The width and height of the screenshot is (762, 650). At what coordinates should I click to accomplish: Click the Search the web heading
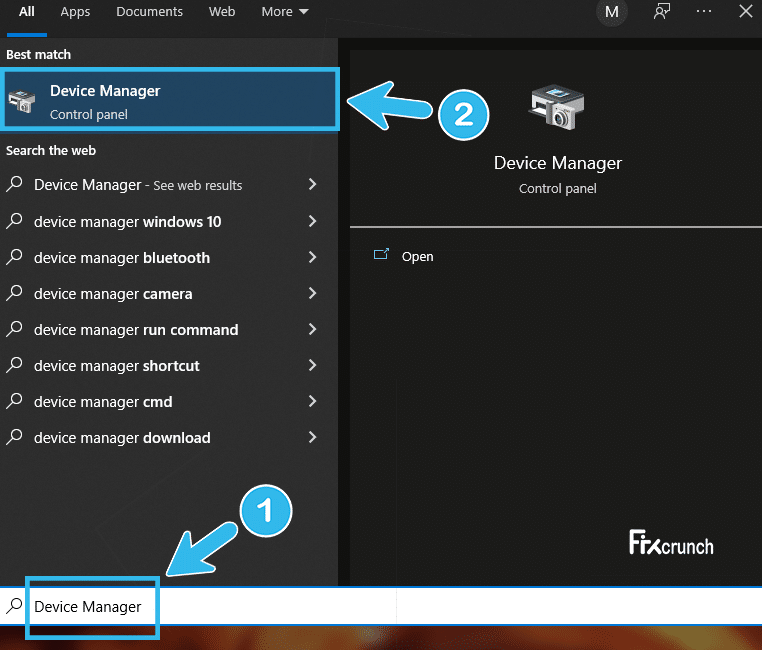(x=51, y=151)
